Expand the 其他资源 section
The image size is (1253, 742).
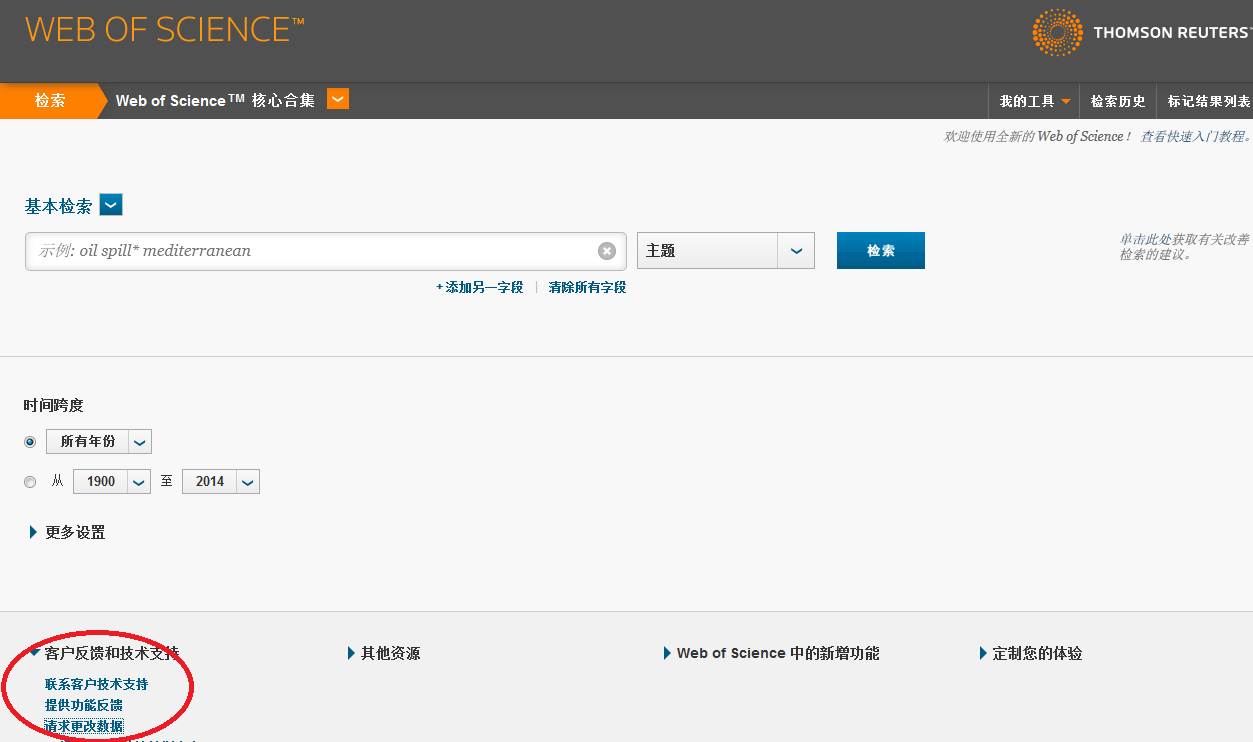point(384,653)
